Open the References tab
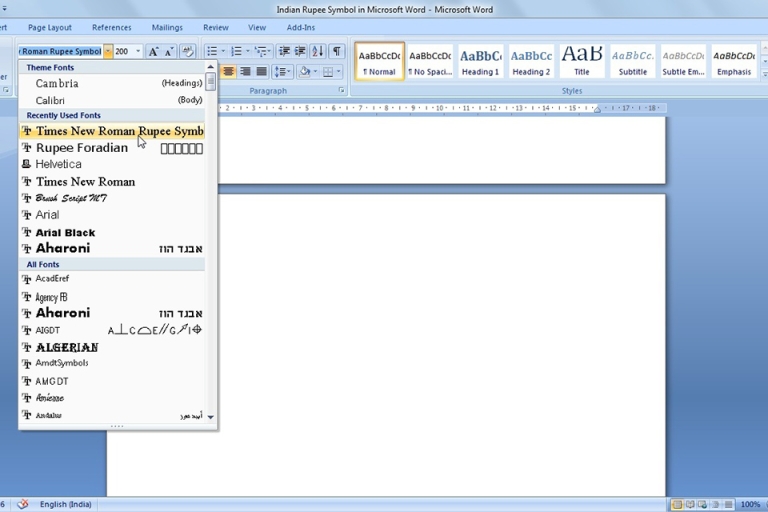768x512 pixels. [112, 27]
